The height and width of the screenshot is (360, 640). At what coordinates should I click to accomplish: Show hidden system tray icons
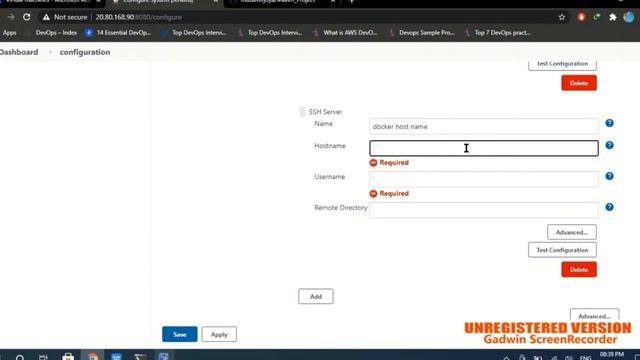507,358
